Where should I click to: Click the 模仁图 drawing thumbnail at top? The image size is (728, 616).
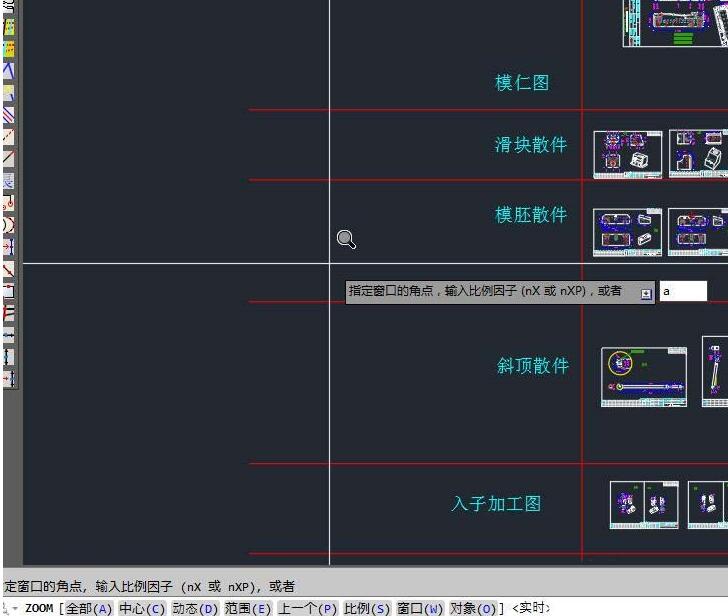tap(676, 23)
